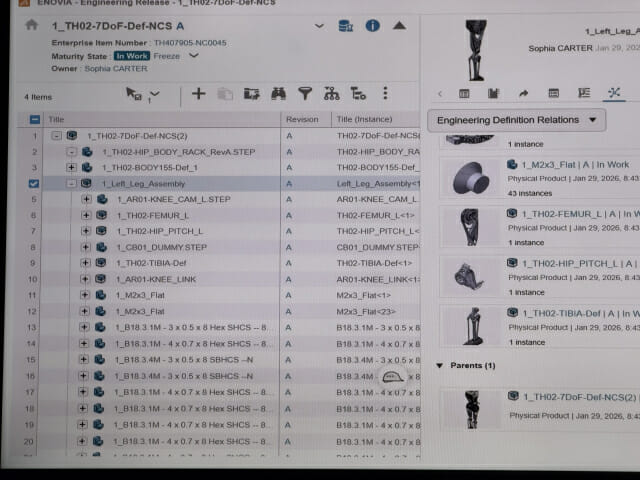The image size is (640, 480).
Task: Sort by the Revision column header
Action: (302, 119)
